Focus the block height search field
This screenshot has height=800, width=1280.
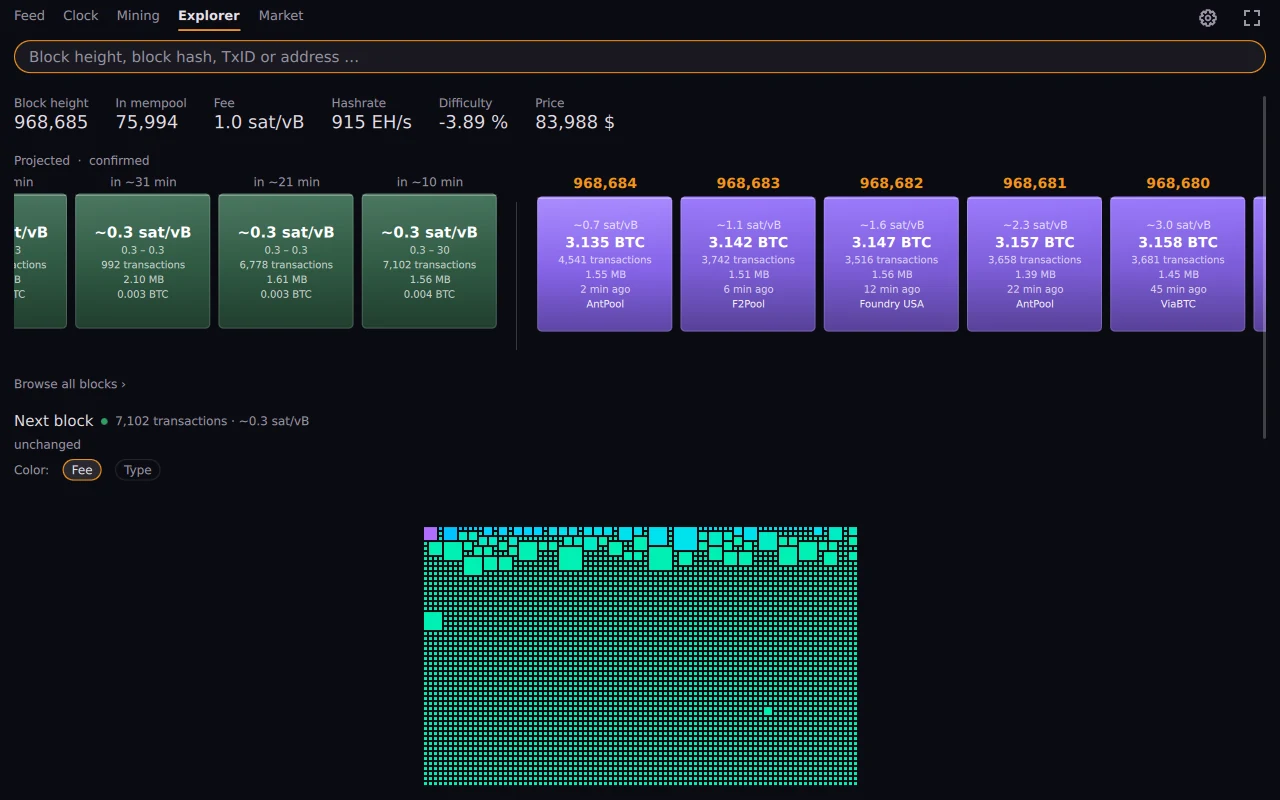(x=640, y=57)
